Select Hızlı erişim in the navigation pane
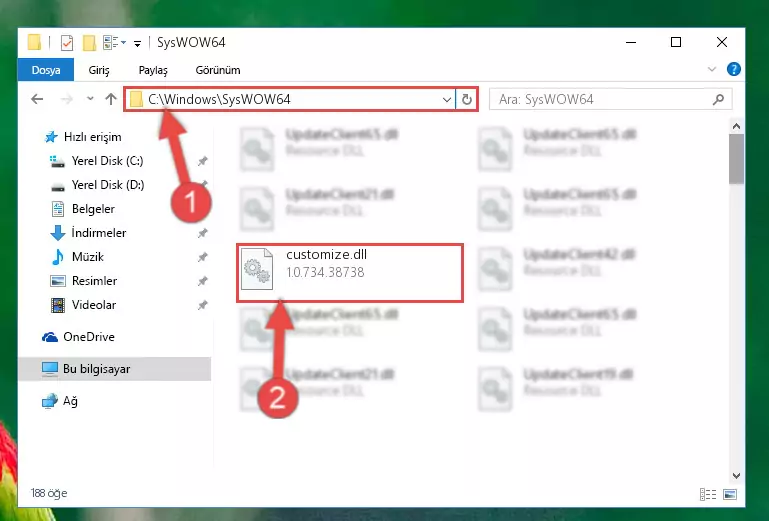 (x=93, y=137)
